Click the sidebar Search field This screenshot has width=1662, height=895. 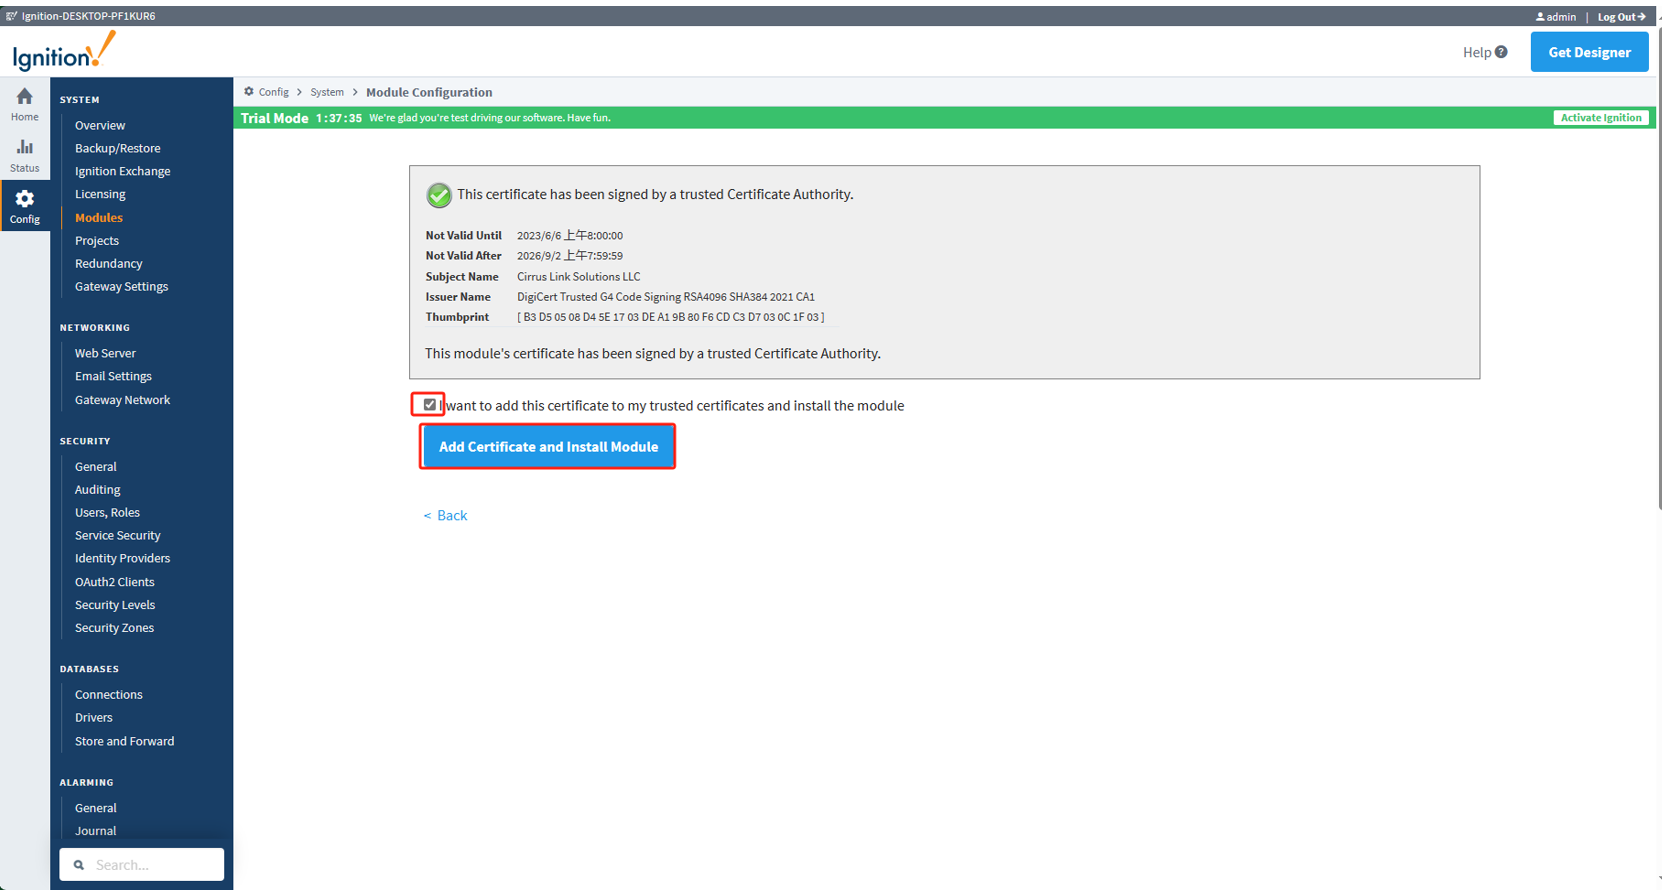[141, 865]
